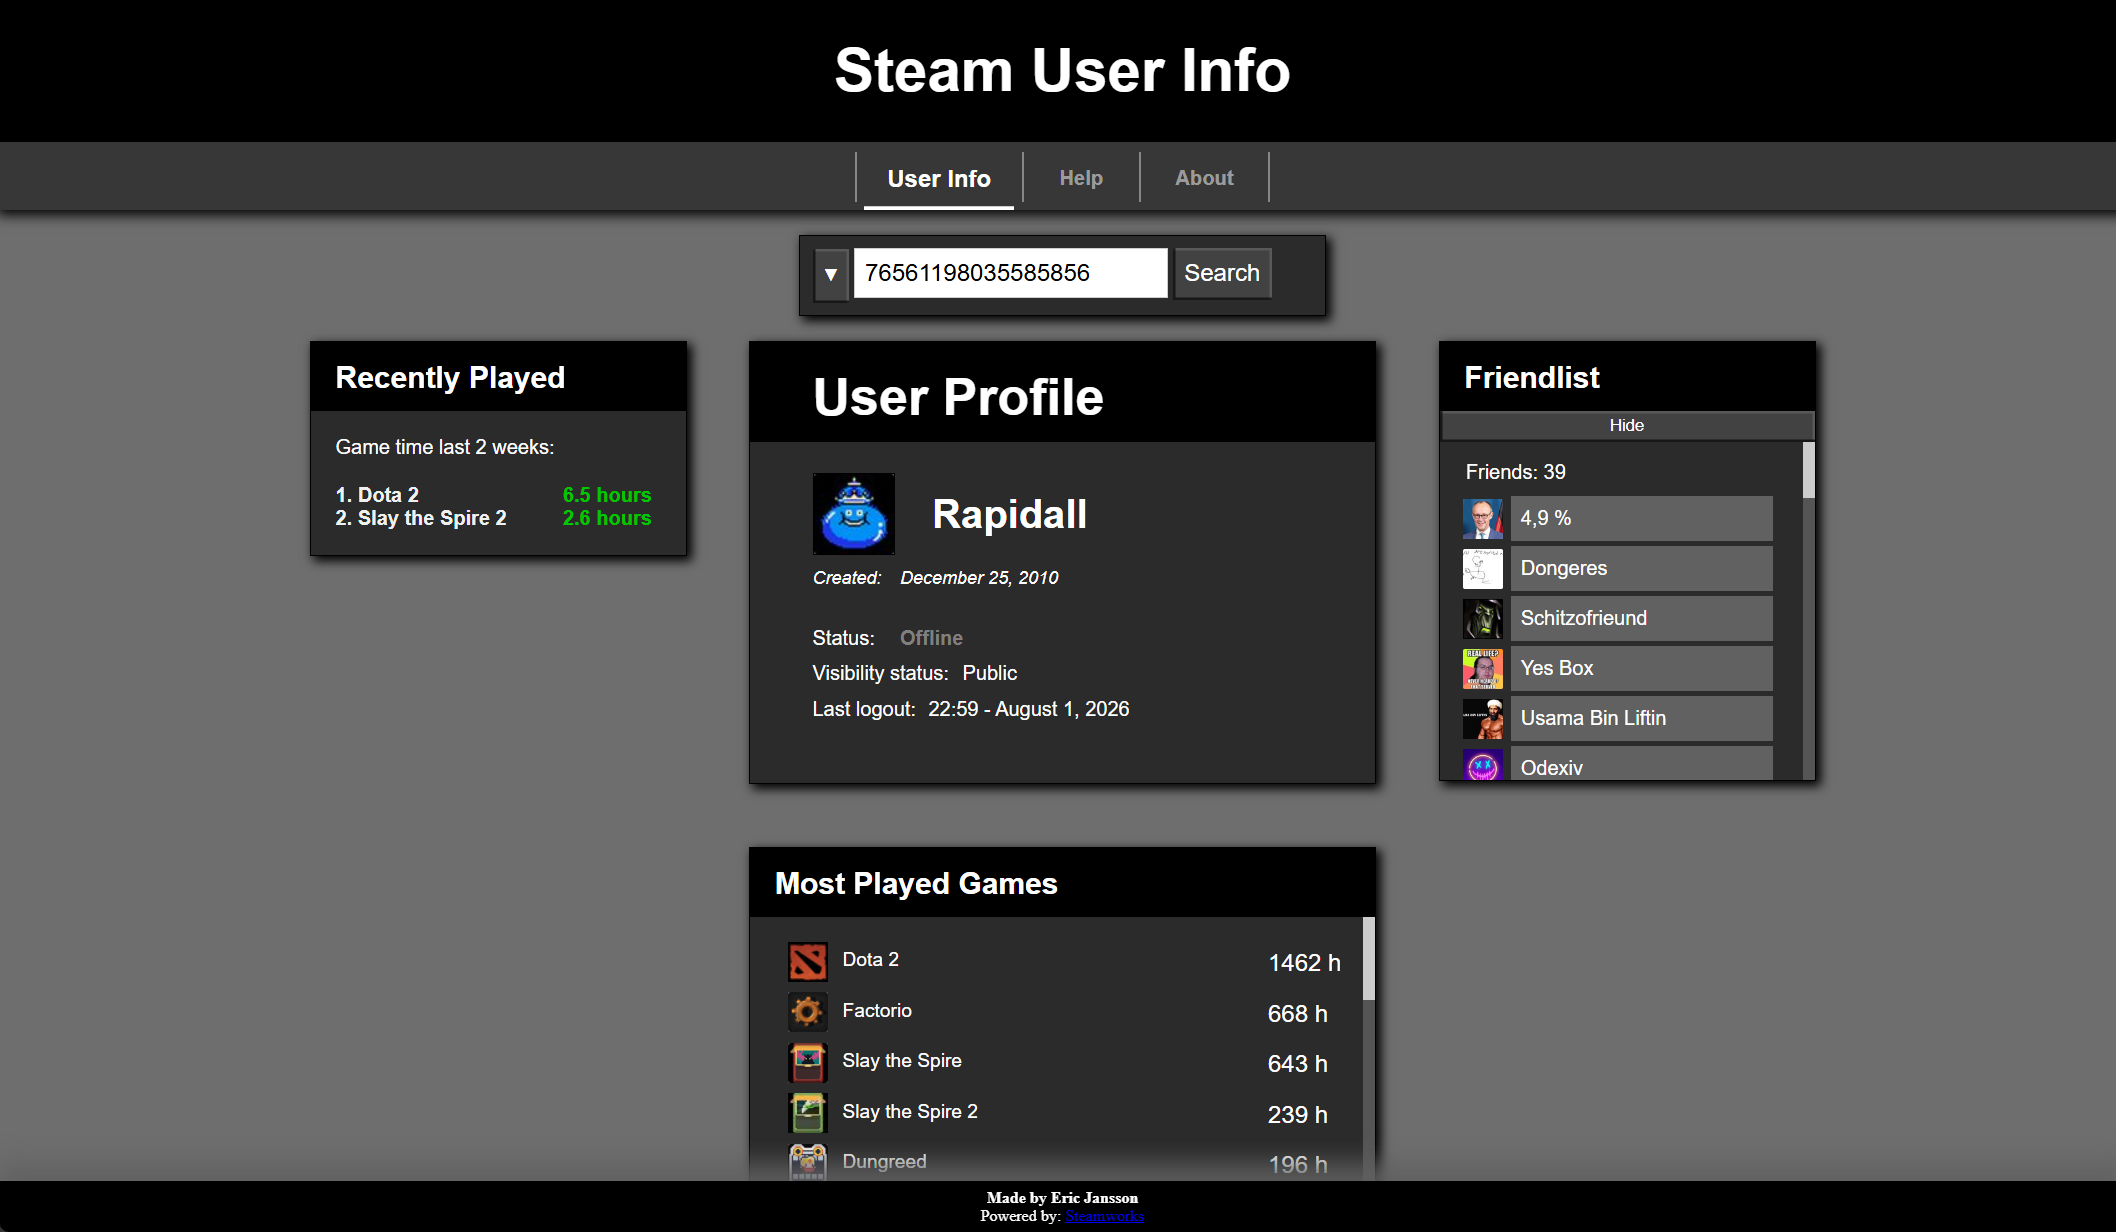The height and width of the screenshot is (1232, 2116).
Task: Click the Rapidall username heading
Action: point(1009,514)
